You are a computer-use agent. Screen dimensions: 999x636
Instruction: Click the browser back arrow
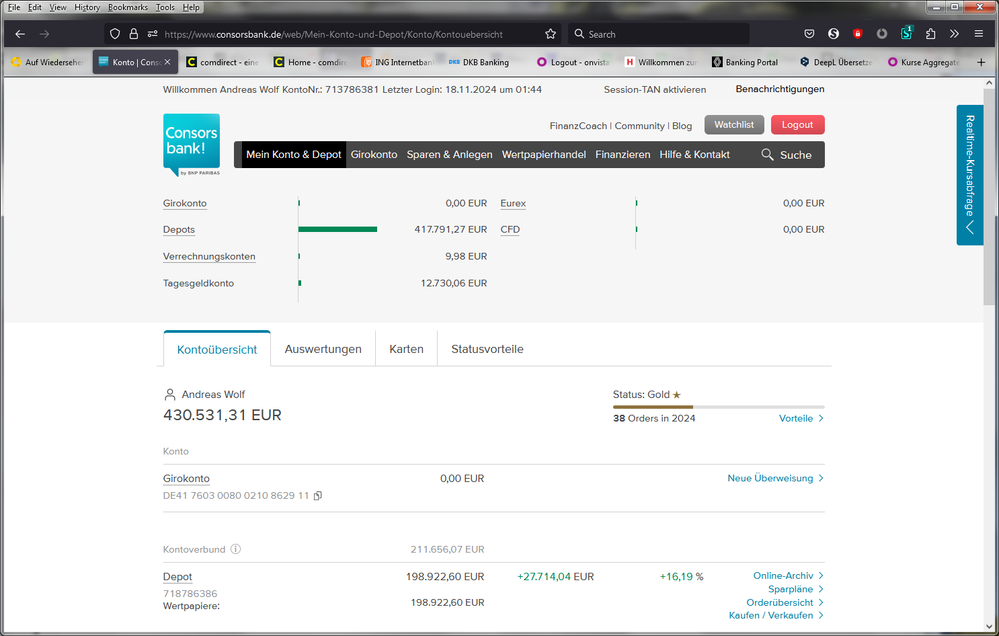[20, 34]
